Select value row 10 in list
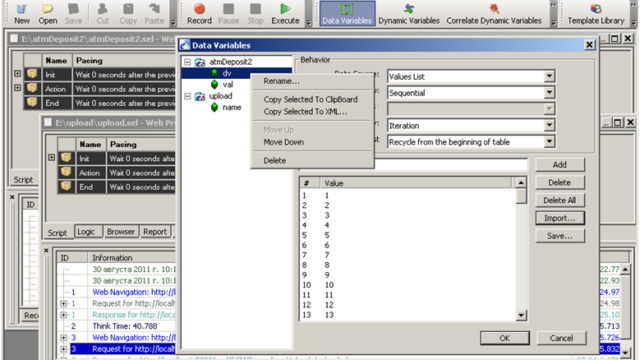This screenshot has height=360, width=640. tap(408, 285)
